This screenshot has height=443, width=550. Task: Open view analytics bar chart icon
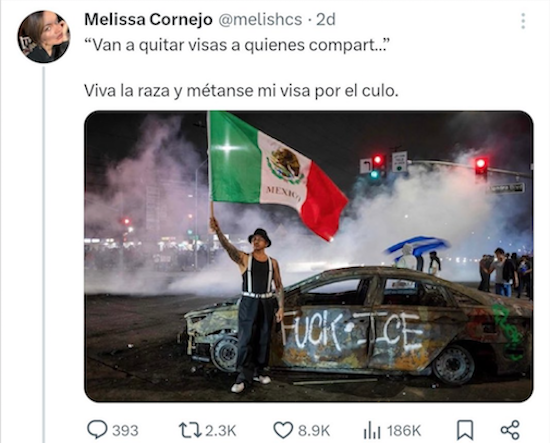(x=372, y=430)
